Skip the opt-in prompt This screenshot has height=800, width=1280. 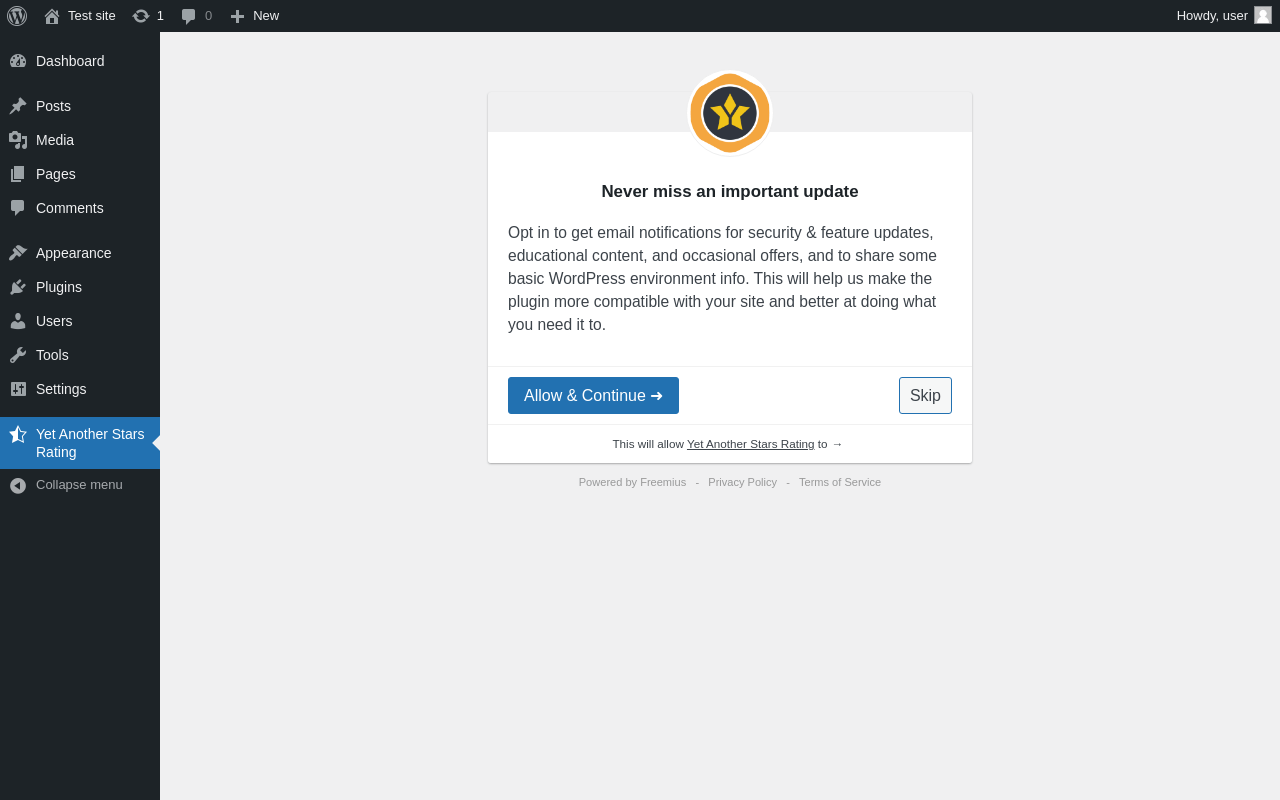[x=925, y=395]
